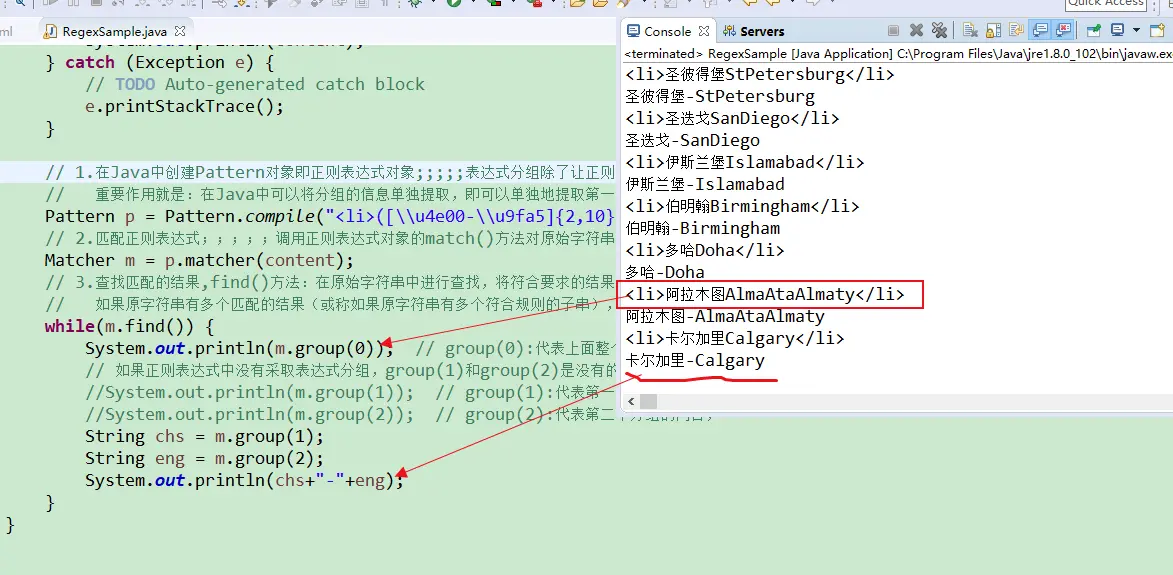The height and width of the screenshot is (575, 1173).
Task: Click console line '<li>圣迭戈SanDiego</li>'
Action: [x=732, y=118]
